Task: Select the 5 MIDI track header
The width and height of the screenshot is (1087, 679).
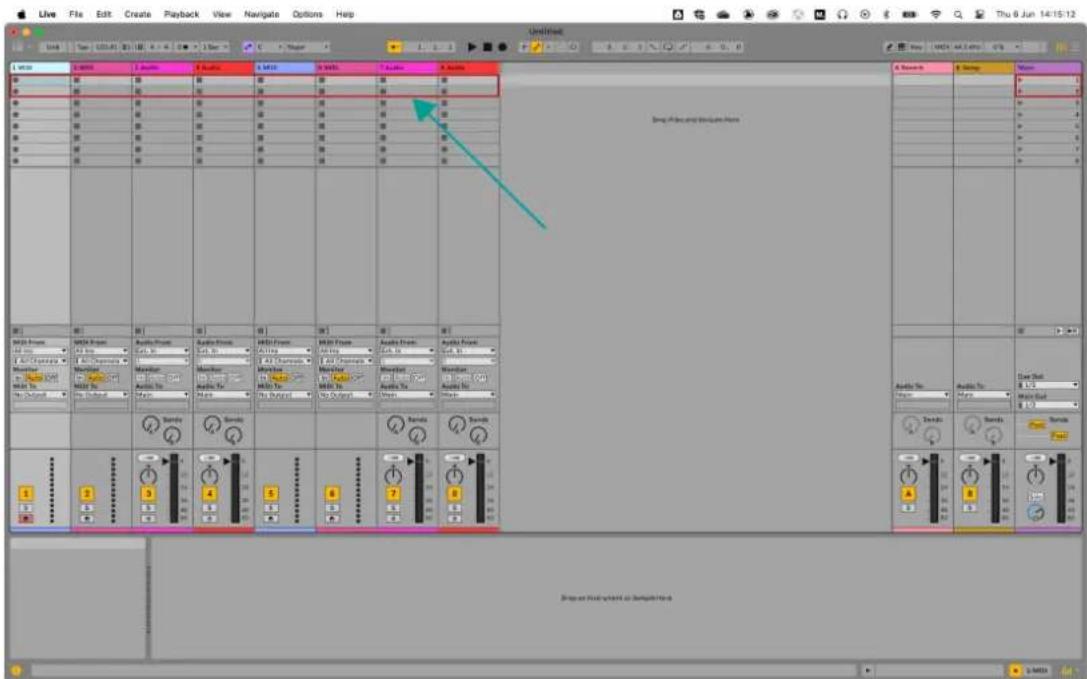Action: 285,68
